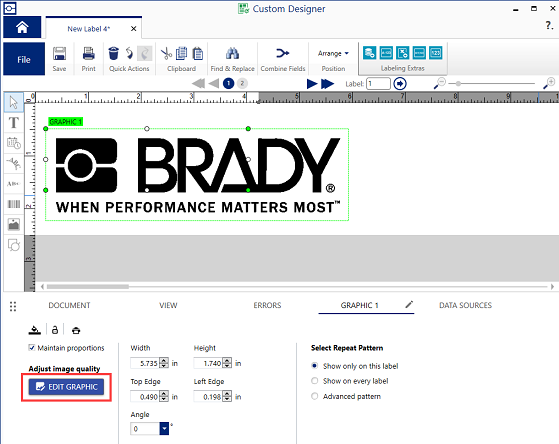The image size is (559, 444).
Task: Select page 2 circle indicator
Action: point(242,83)
